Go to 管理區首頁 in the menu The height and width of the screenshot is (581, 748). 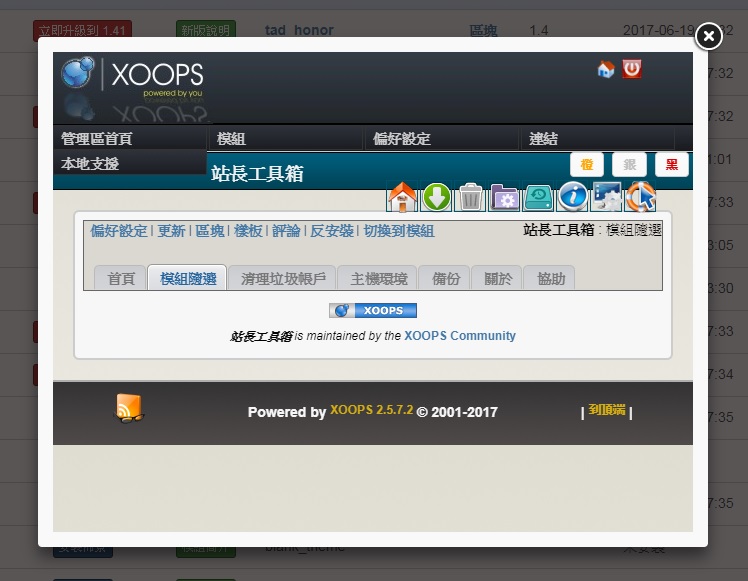[x=96, y=139]
